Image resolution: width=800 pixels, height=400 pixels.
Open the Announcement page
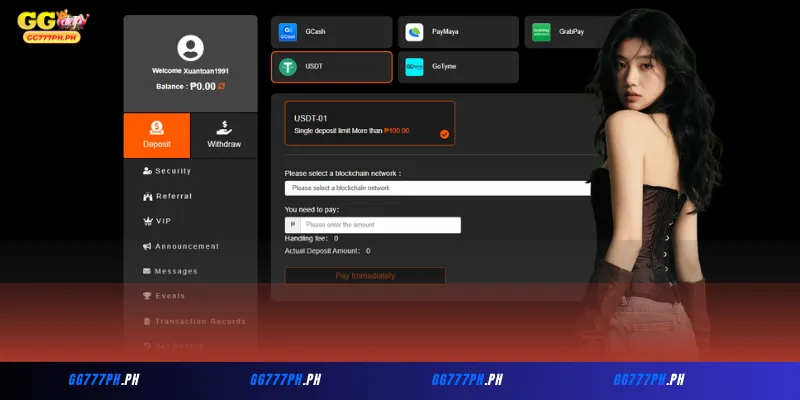[181, 246]
